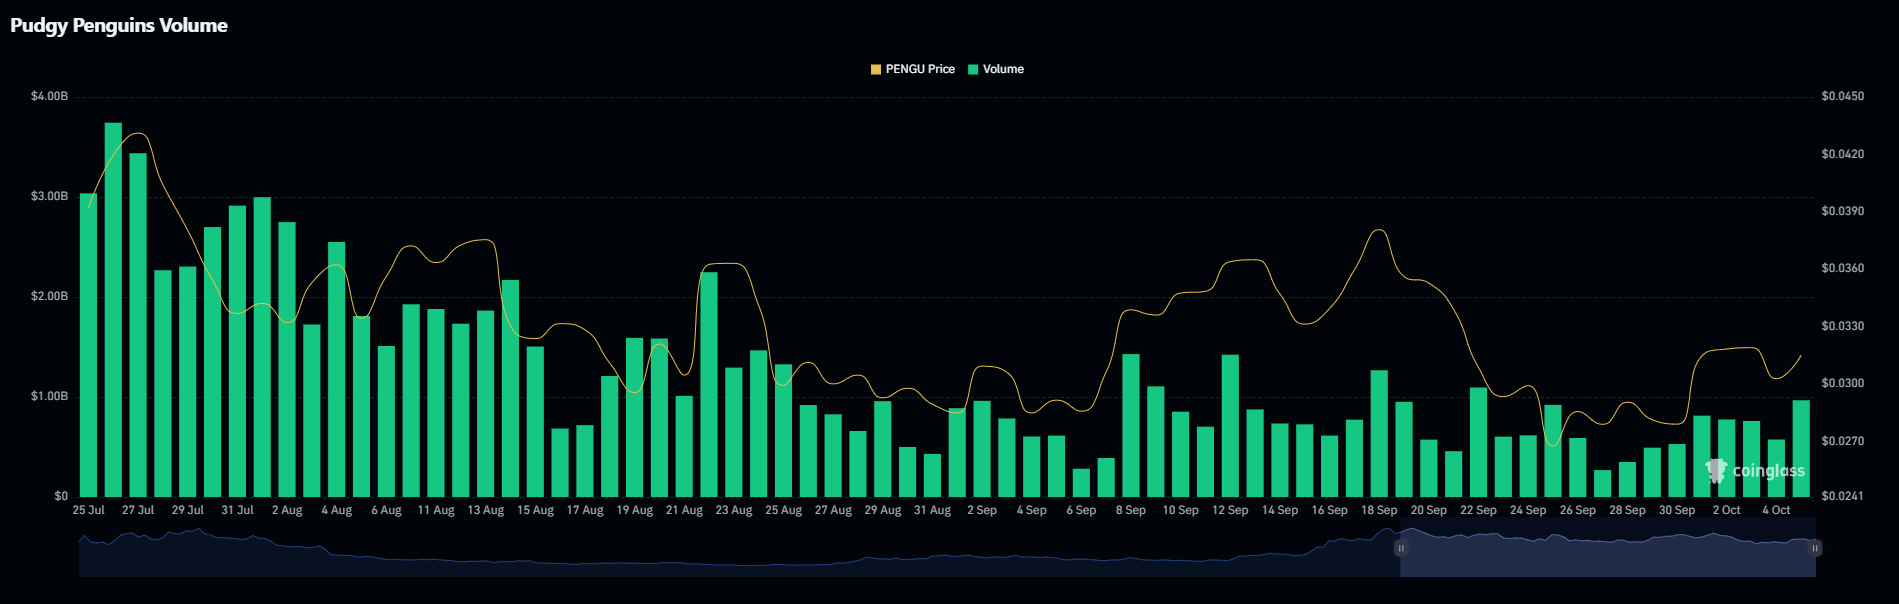This screenshot has height=604, width=1899.
Task: Select the volume bar for 12 Sep
Action: (x=1230, y=425)
